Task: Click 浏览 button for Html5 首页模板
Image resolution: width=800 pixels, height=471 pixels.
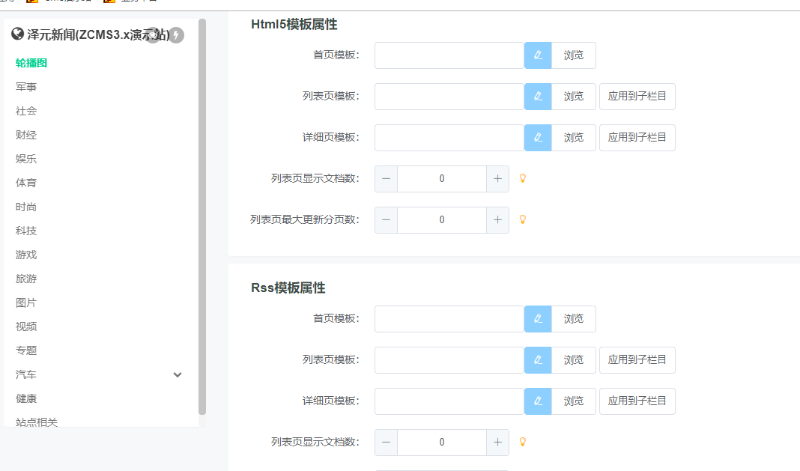Action: tap(573, 55)
